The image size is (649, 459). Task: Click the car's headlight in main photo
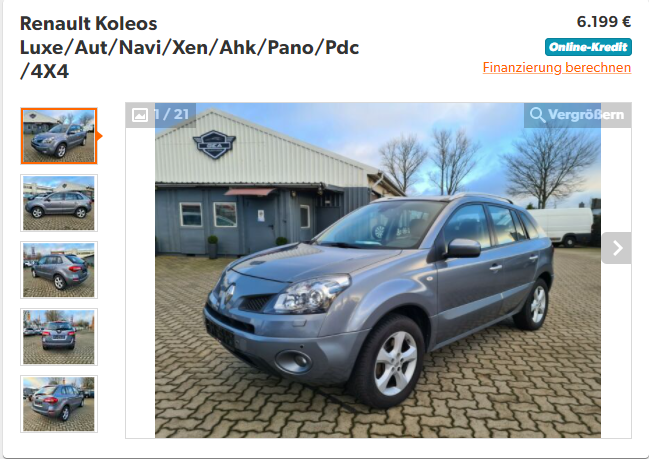[311, 295]
